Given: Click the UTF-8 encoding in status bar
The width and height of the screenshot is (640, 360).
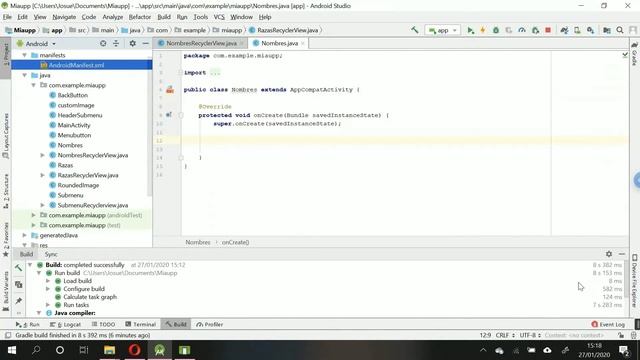Looking at the screenshot, I should click(x=530, y=335).
